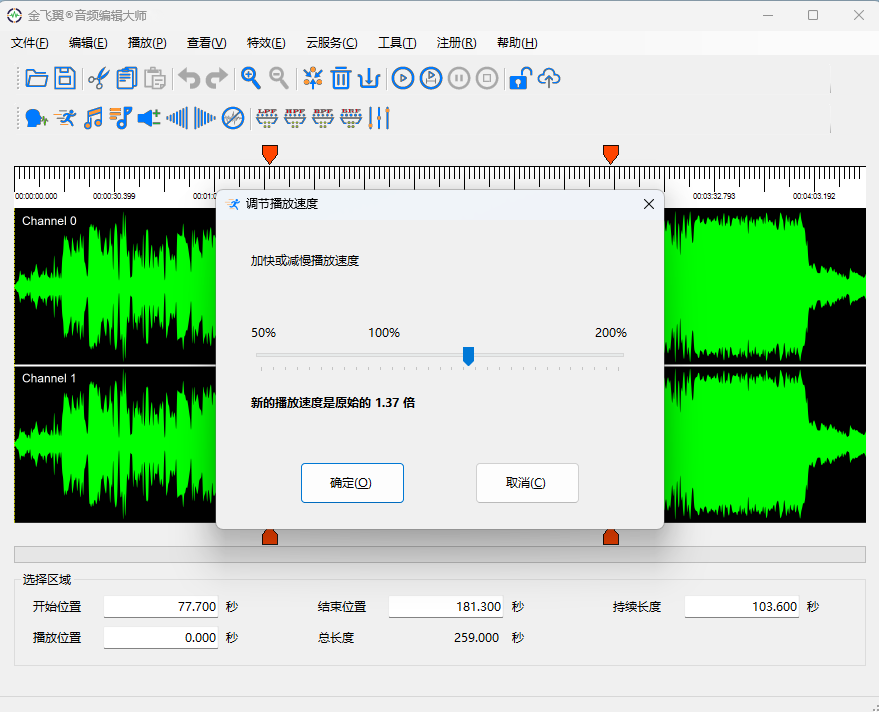
Task: Click the 开始位置 input field
Action: tap(161, 607)
